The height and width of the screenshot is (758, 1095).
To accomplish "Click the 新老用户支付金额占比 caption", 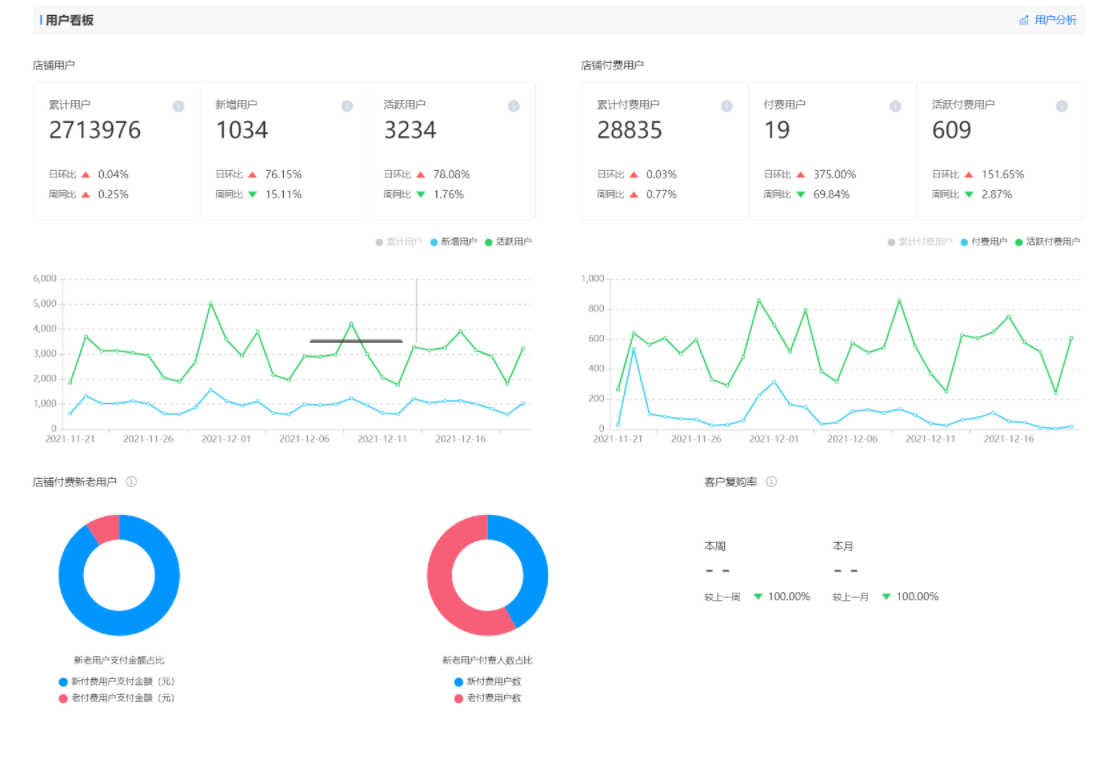I will [119, 660].
